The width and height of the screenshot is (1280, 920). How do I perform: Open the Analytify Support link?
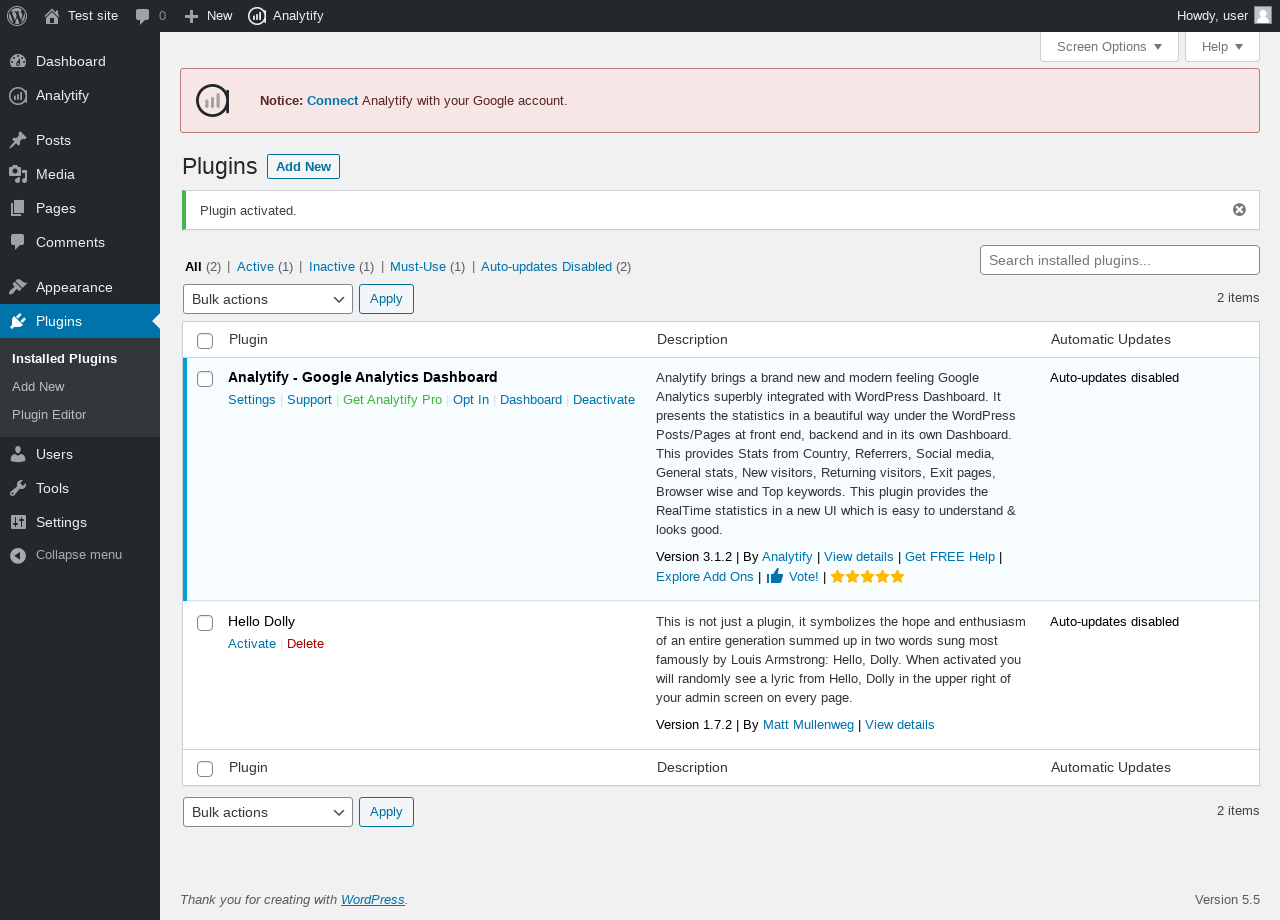[x=309, y=400]
